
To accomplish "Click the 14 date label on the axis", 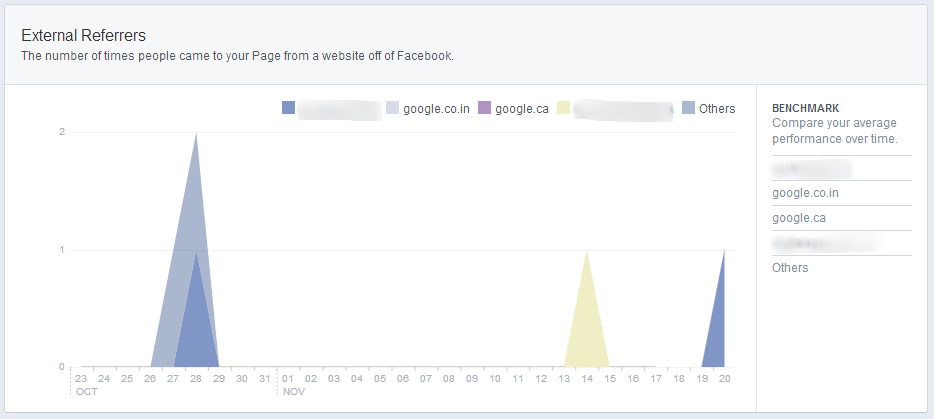I will point(587,379).
